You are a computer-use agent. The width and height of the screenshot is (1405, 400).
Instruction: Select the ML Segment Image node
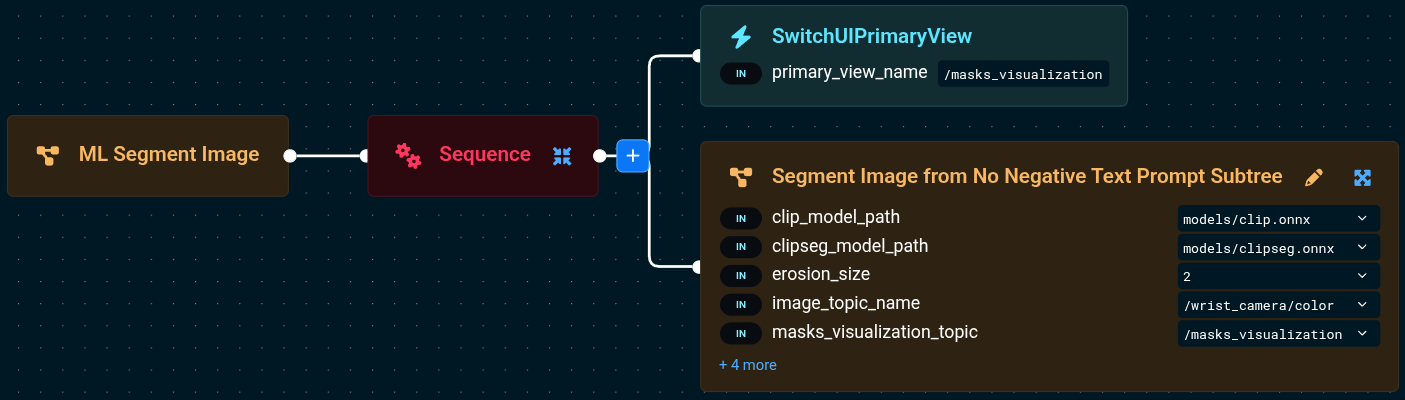pyautogui.click(x=168, y=155)
